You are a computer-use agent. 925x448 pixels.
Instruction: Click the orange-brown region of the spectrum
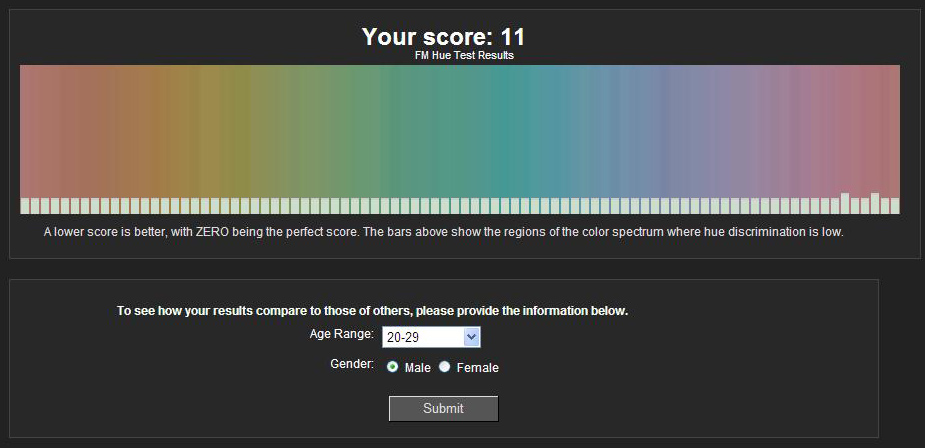click(x=130, y=130)
